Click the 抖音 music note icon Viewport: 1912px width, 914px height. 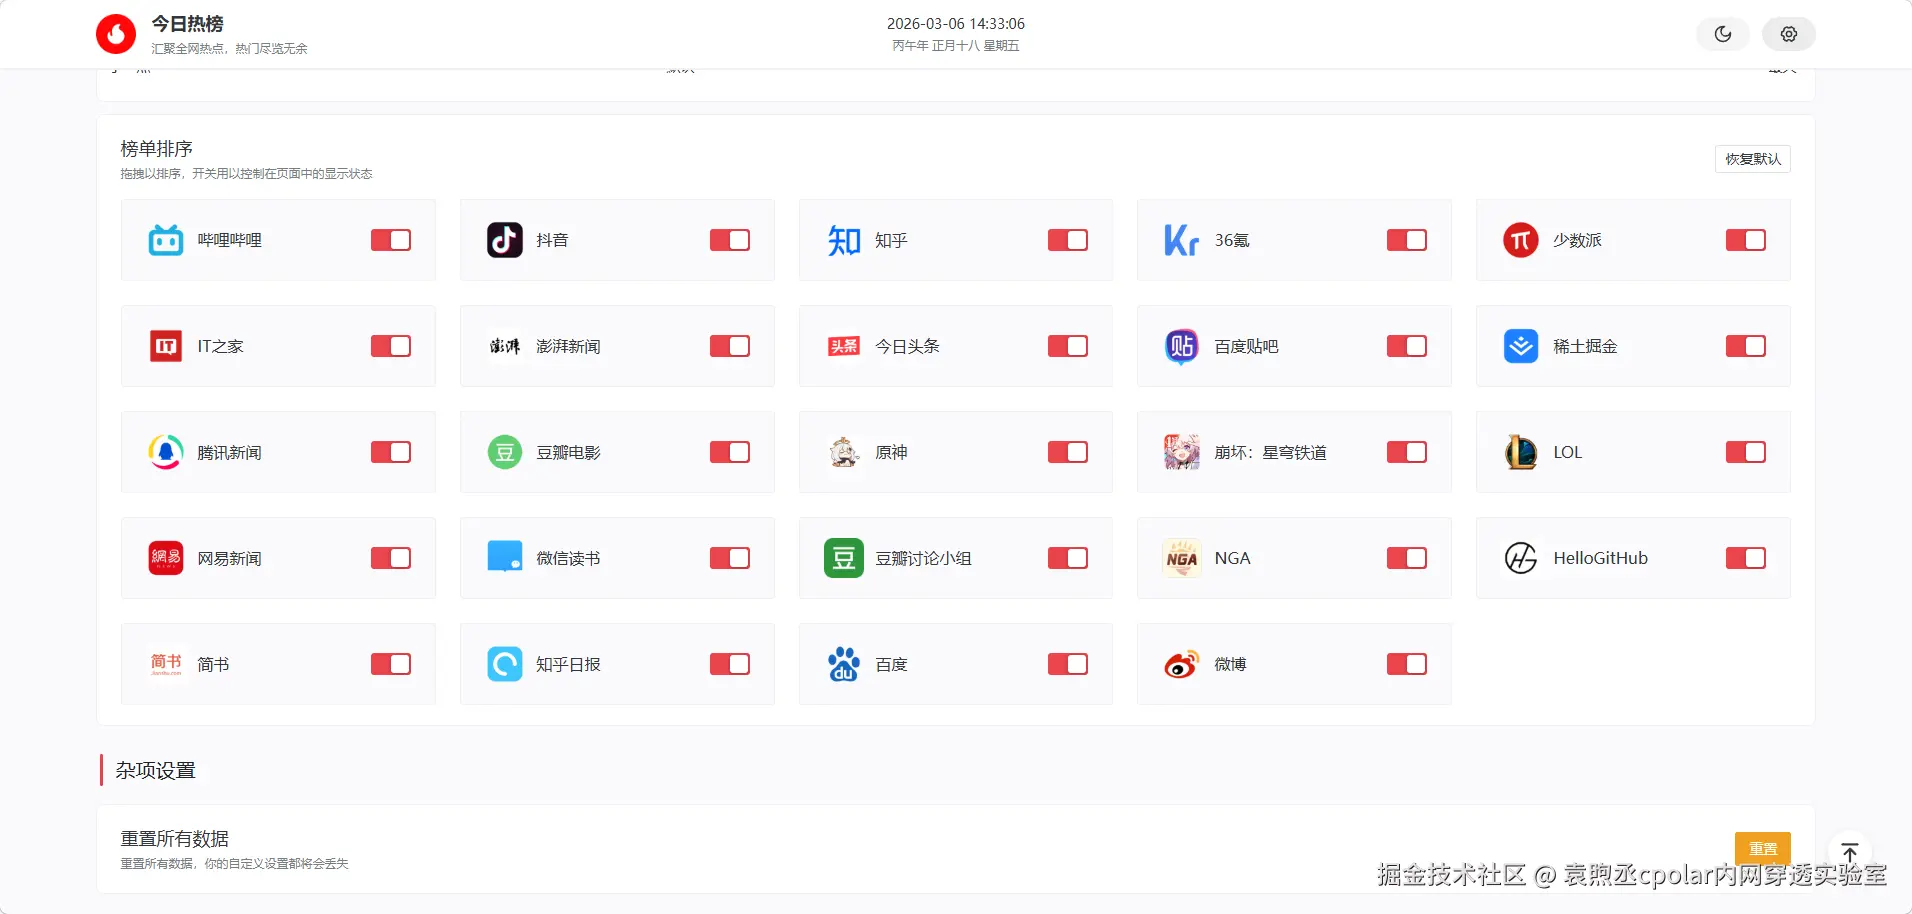coord(505,240)
